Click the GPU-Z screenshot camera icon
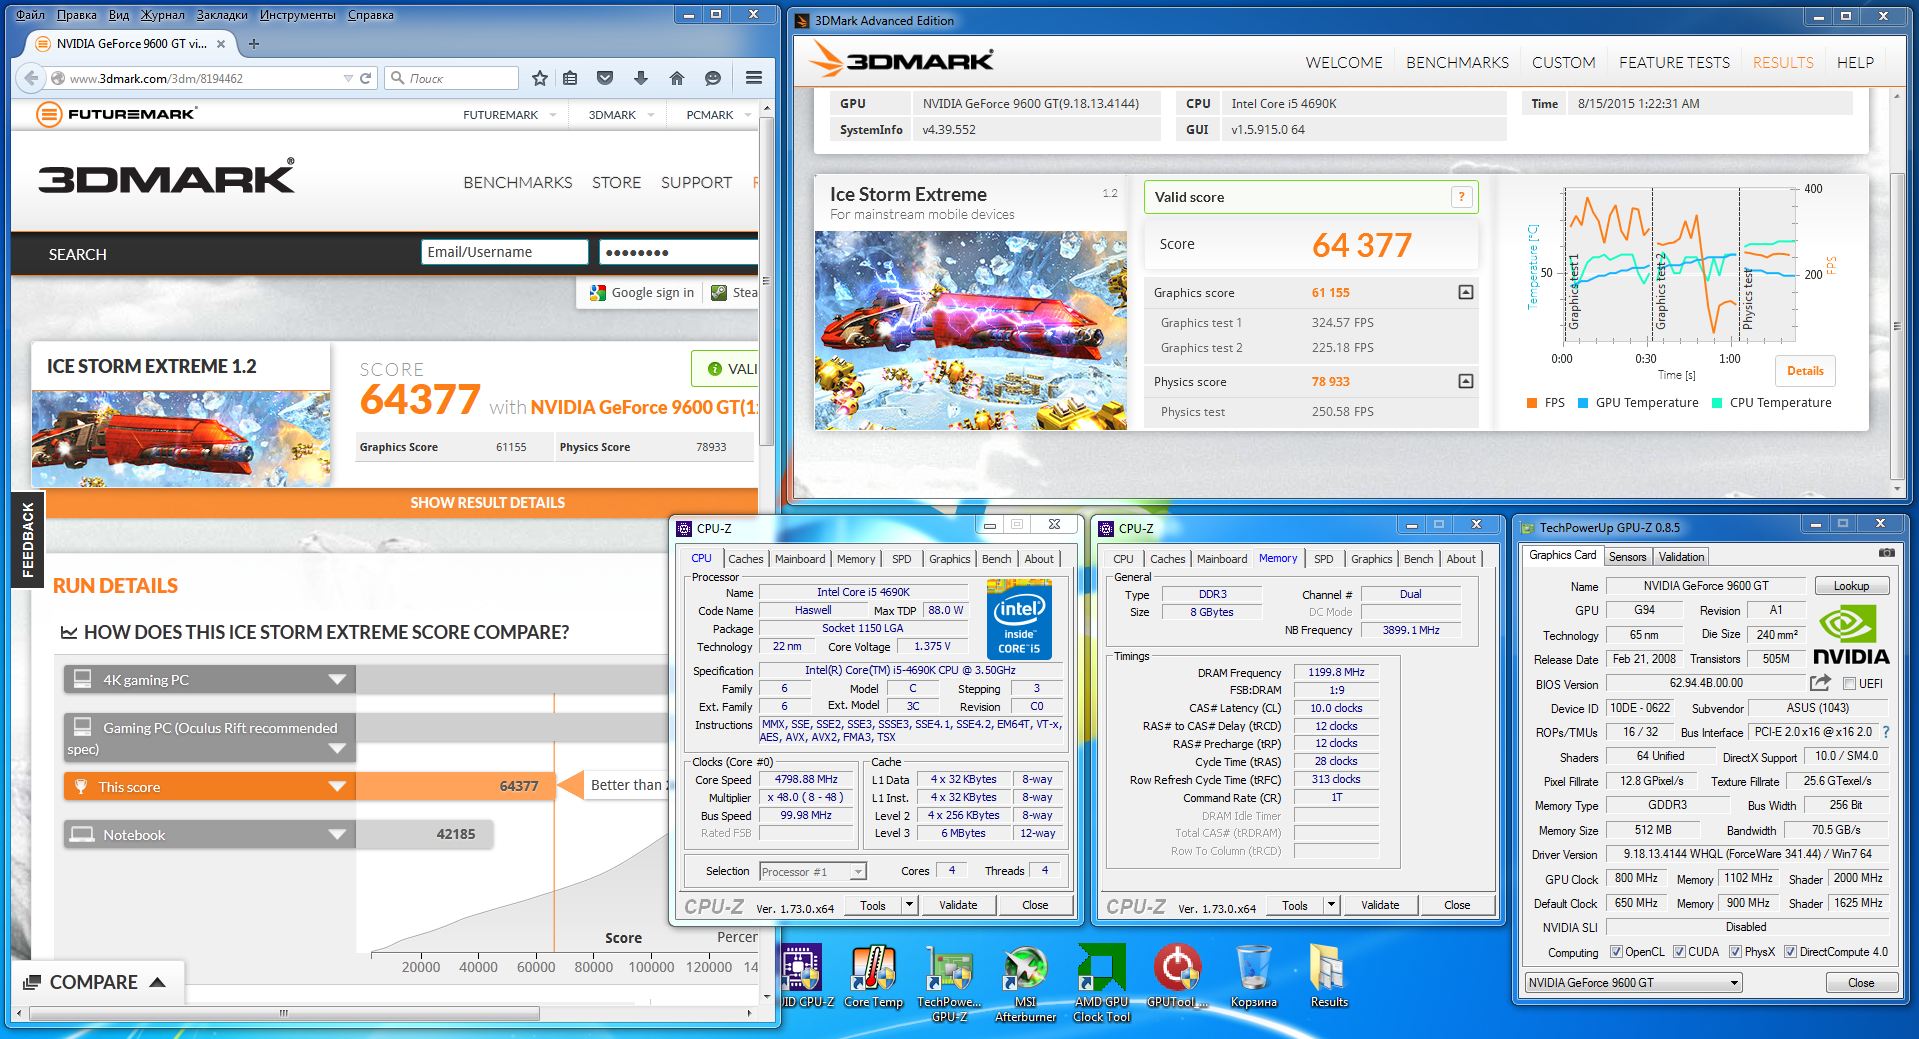 (1886, 553)
